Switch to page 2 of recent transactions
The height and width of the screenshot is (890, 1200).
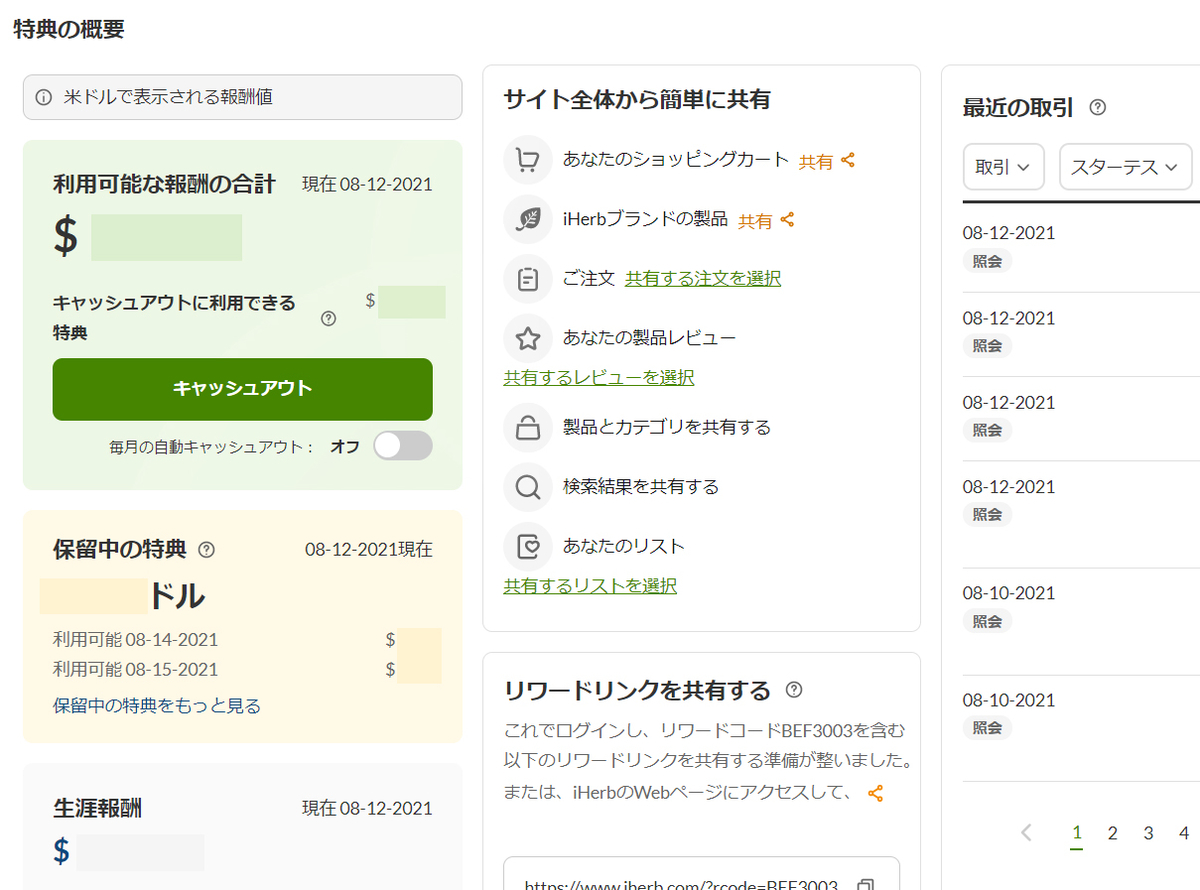(1112, 832)
